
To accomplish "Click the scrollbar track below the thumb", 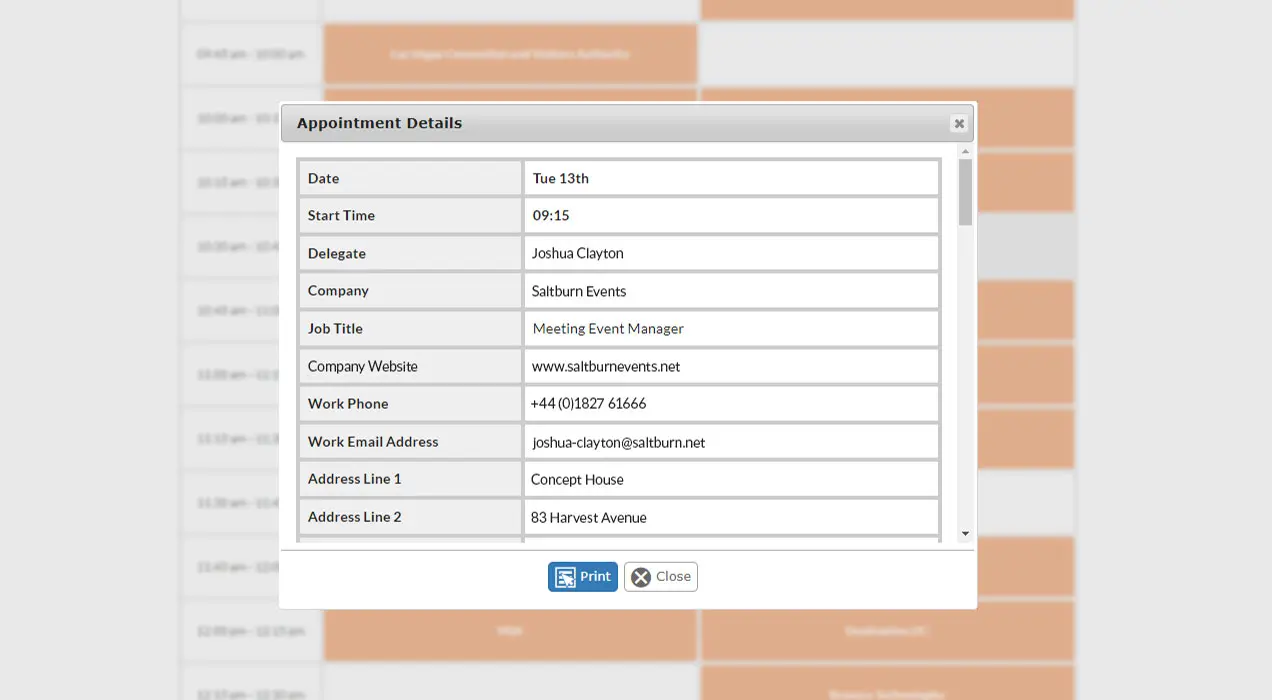I will point(964,380).
